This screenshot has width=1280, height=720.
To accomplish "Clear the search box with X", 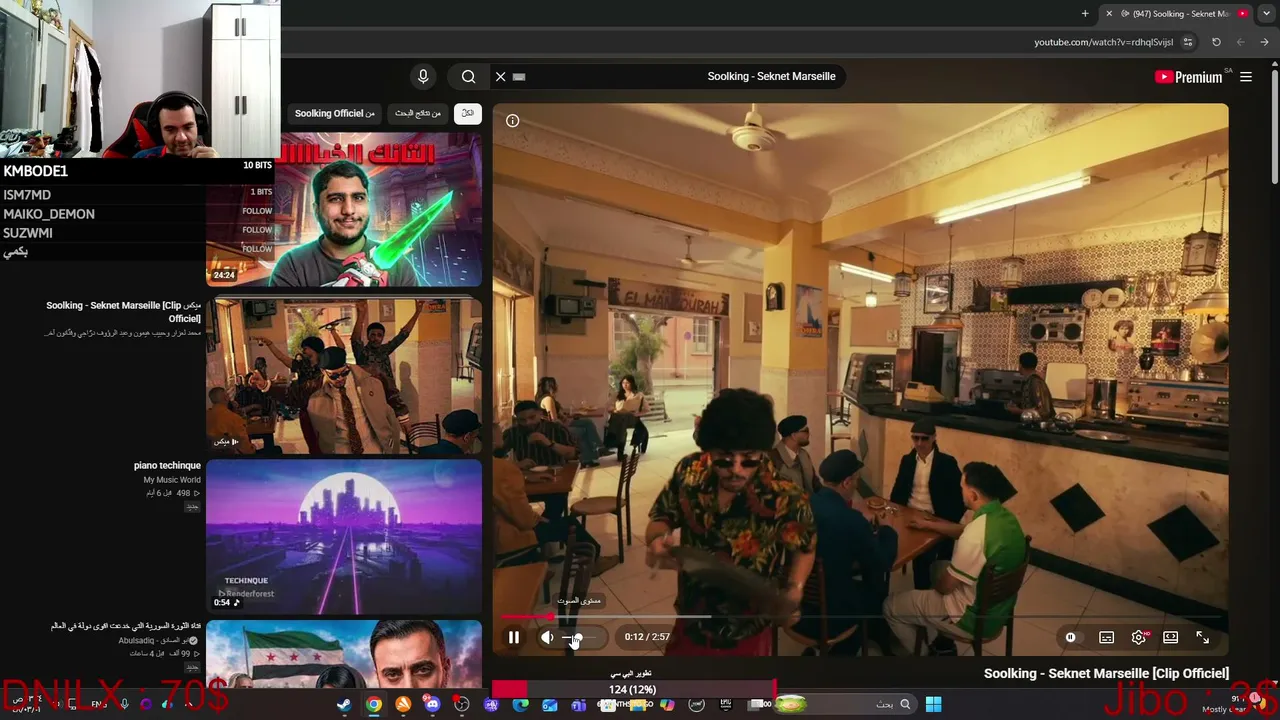I will coord(500,77).
